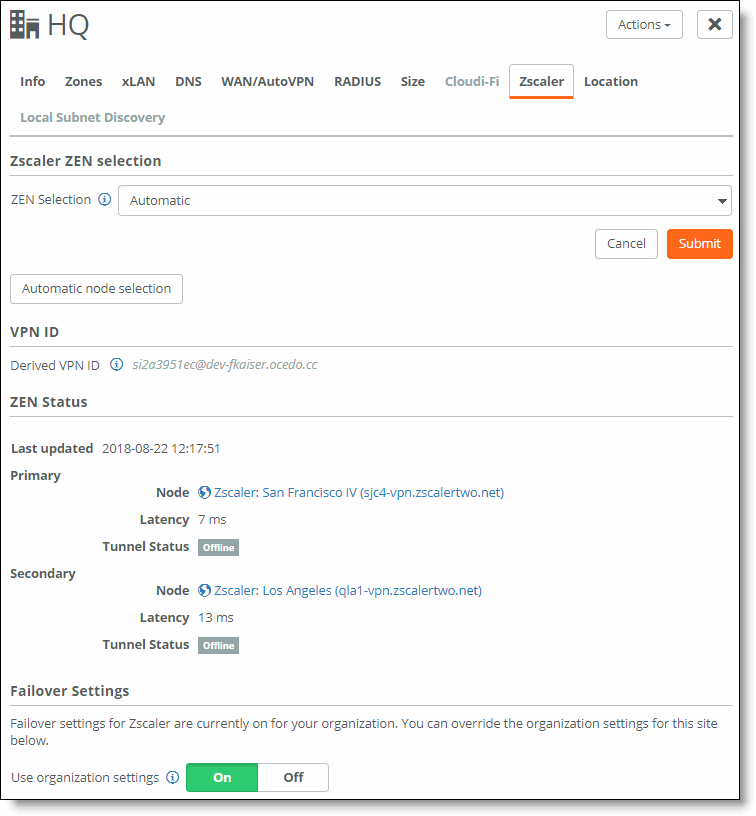This screenshot has width=756, height=816.
Task: Submit the ZEN selection
Action: [699, 244]
